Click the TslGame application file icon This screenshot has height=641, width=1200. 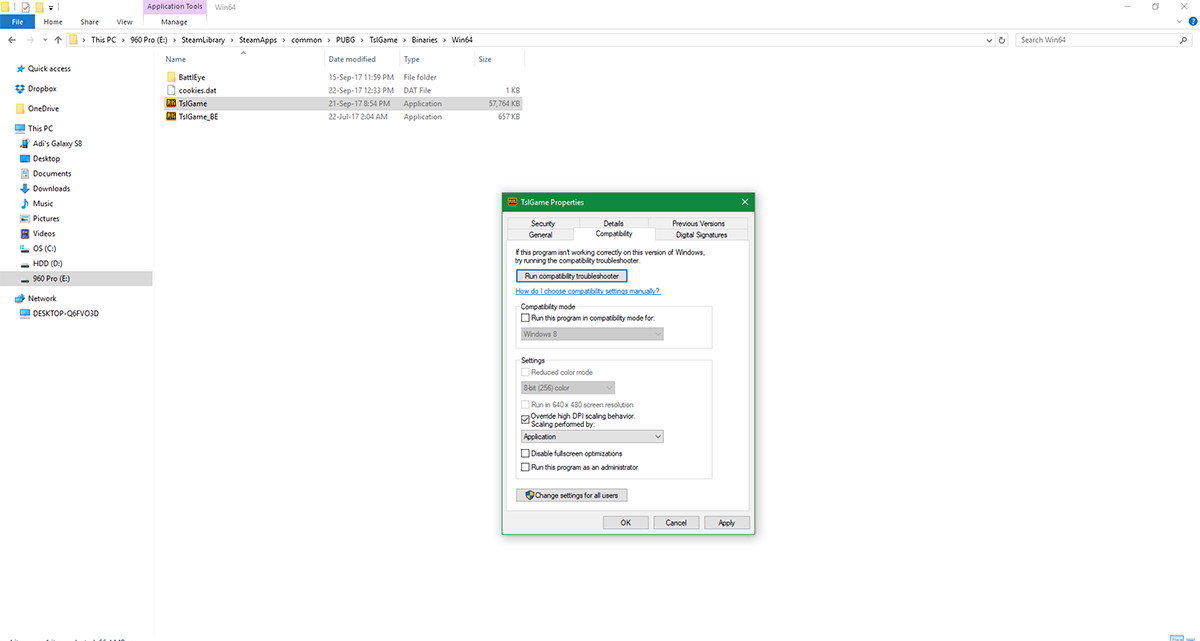tap(171, 103)
